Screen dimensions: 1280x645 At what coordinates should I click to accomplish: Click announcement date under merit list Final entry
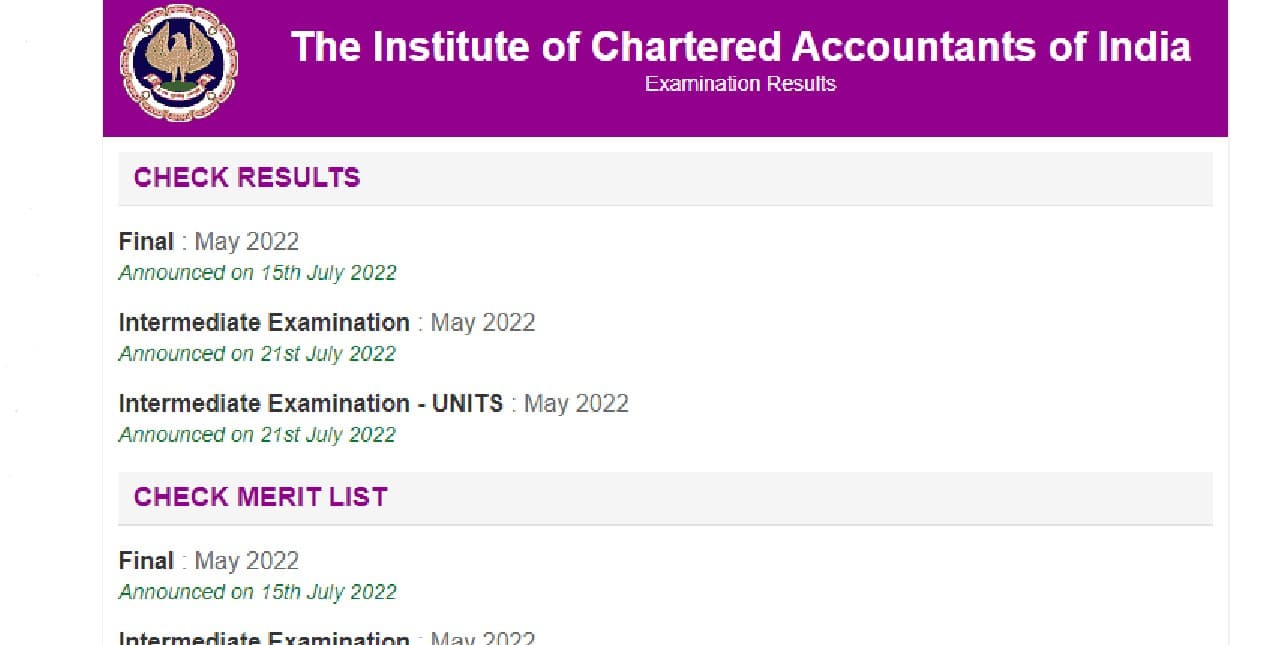pos(258,592)
